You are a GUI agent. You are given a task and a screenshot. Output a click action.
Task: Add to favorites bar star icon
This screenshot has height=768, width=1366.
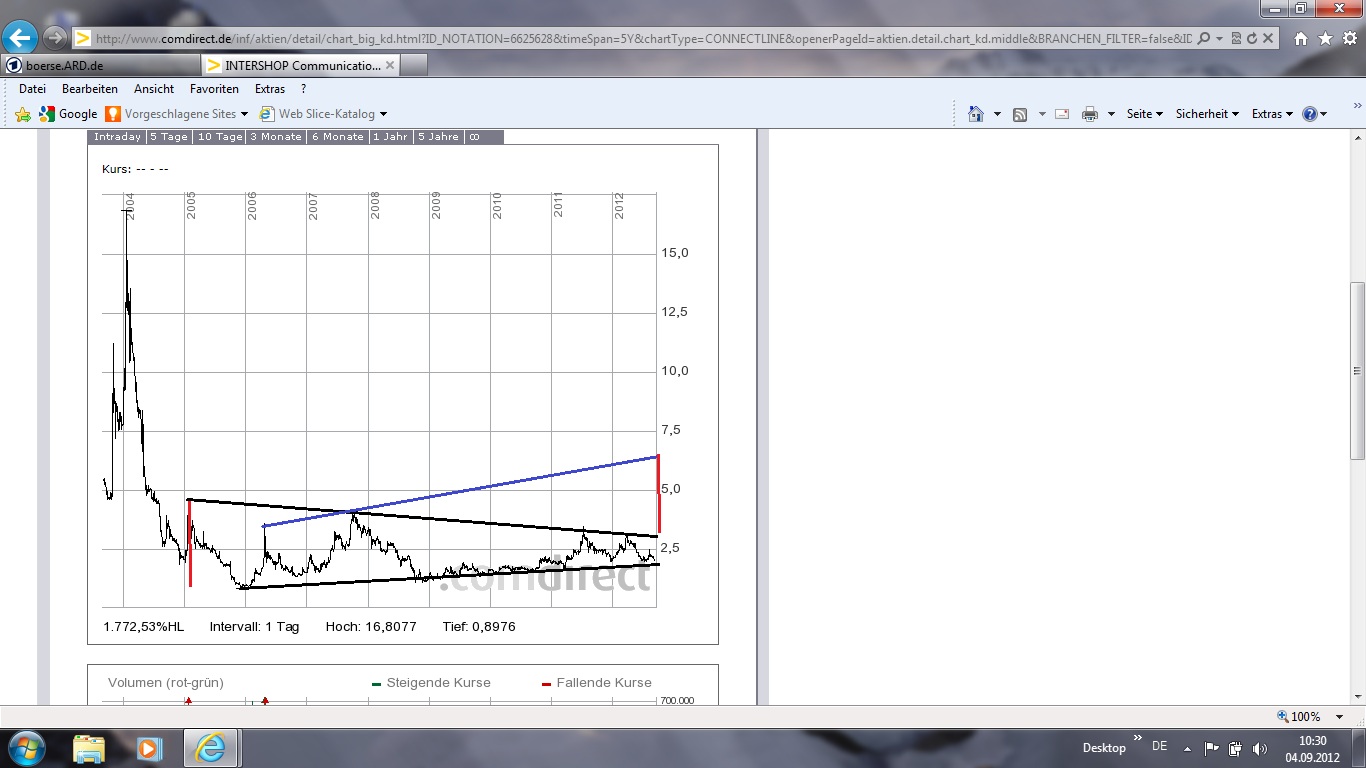(23, 114)
